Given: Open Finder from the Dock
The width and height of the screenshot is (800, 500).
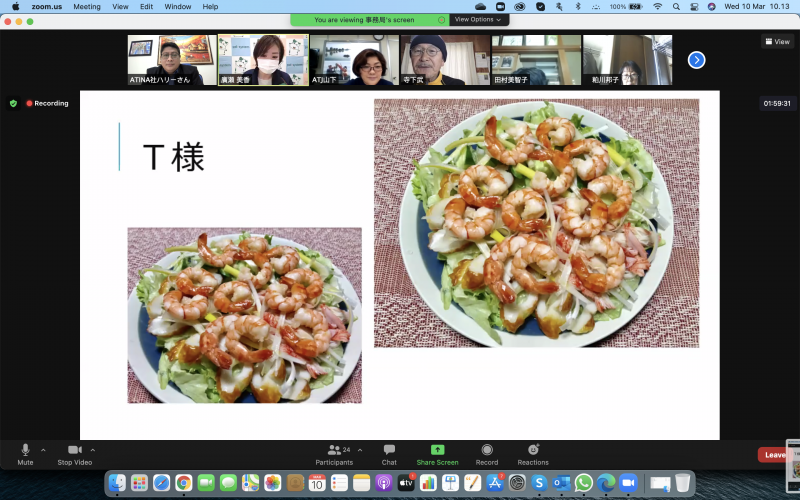Looking at the screenshot, I should point(117,482).
